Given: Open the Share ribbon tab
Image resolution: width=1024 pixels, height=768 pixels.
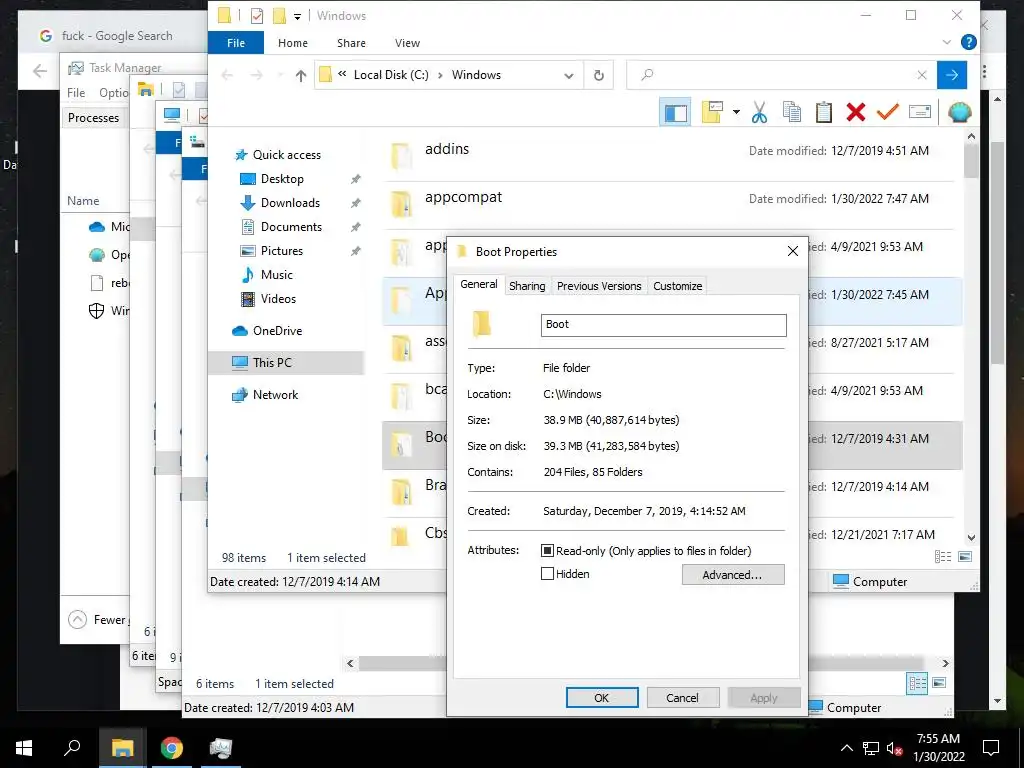Looking at the screenshot, I should (351, 43).
